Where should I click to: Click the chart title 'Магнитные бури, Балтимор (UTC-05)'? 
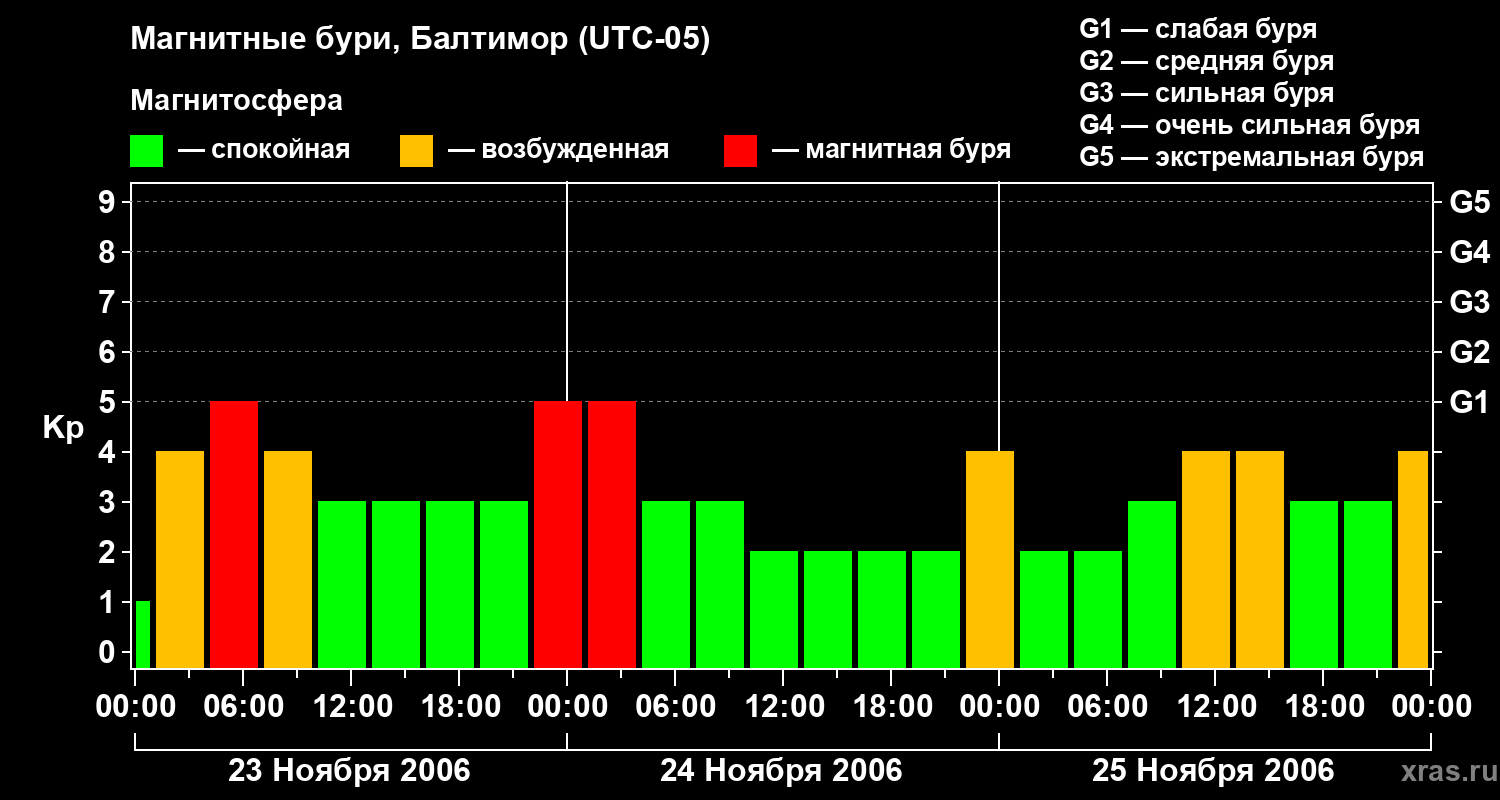point(420,41)
